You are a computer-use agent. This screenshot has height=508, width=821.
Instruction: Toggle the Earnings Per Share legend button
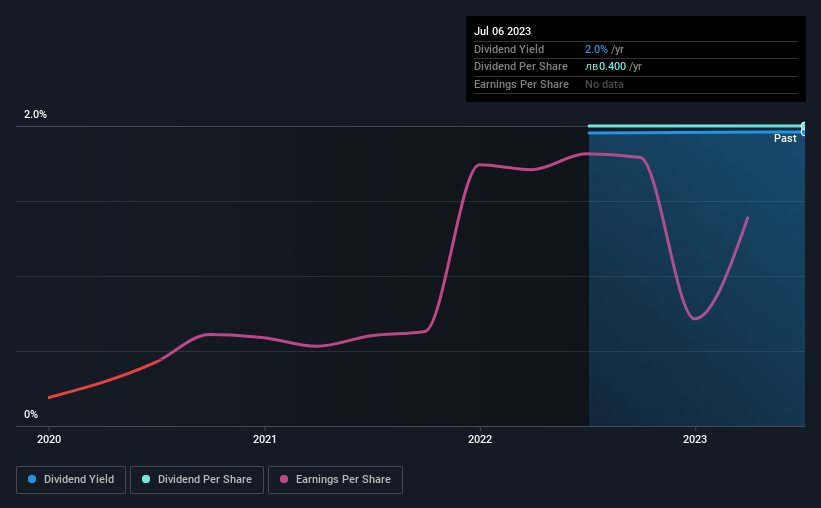pos(335,480)
